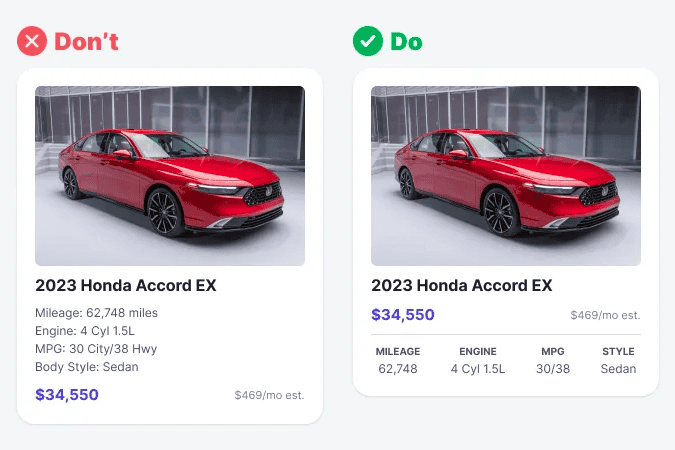Click the ENGINE column in Do card
Viewport: 675px width, 450px height.
coord(478,360)
